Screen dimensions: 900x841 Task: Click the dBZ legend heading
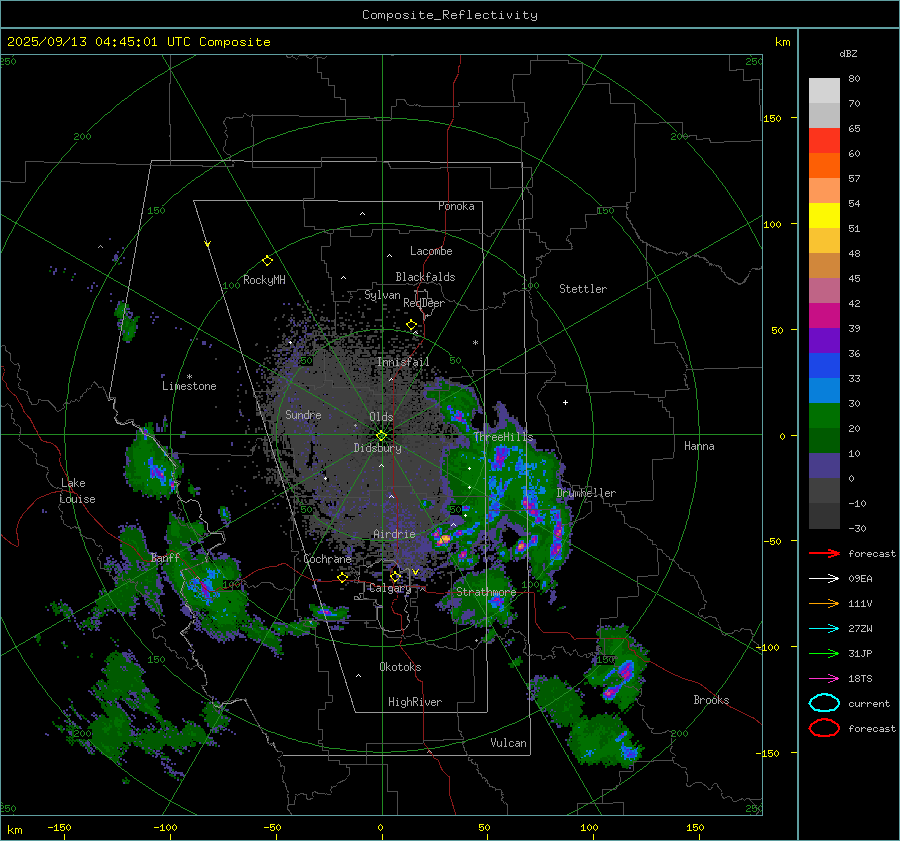click(x=848, y=54)
